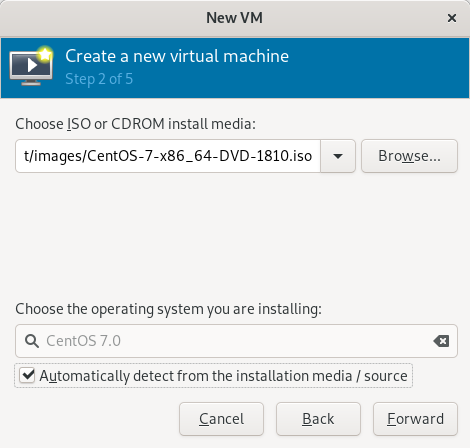Close the New VM dialog with X

(452, 18)
